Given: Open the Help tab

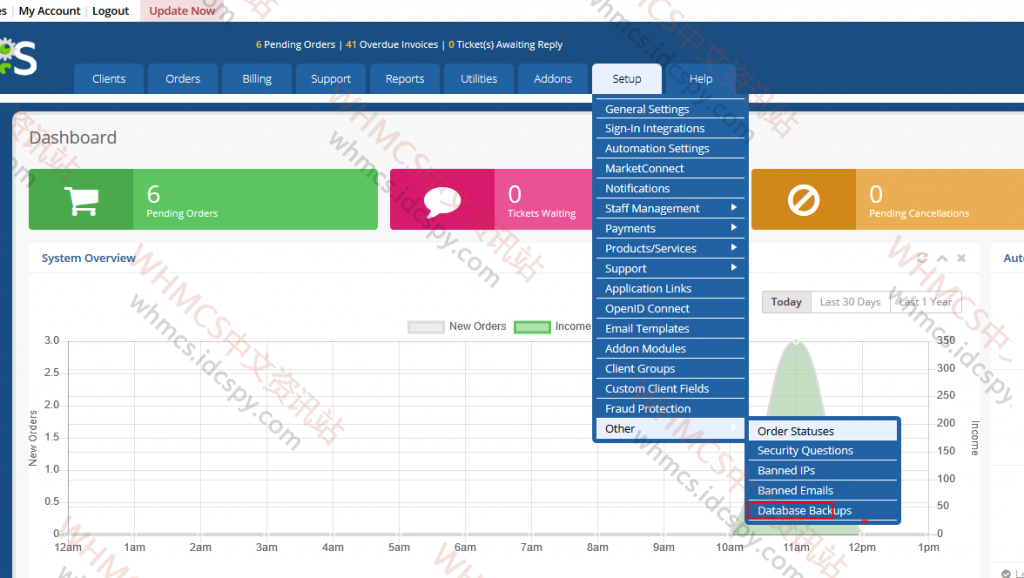Looking at the screenshot, I should point(701,79).
